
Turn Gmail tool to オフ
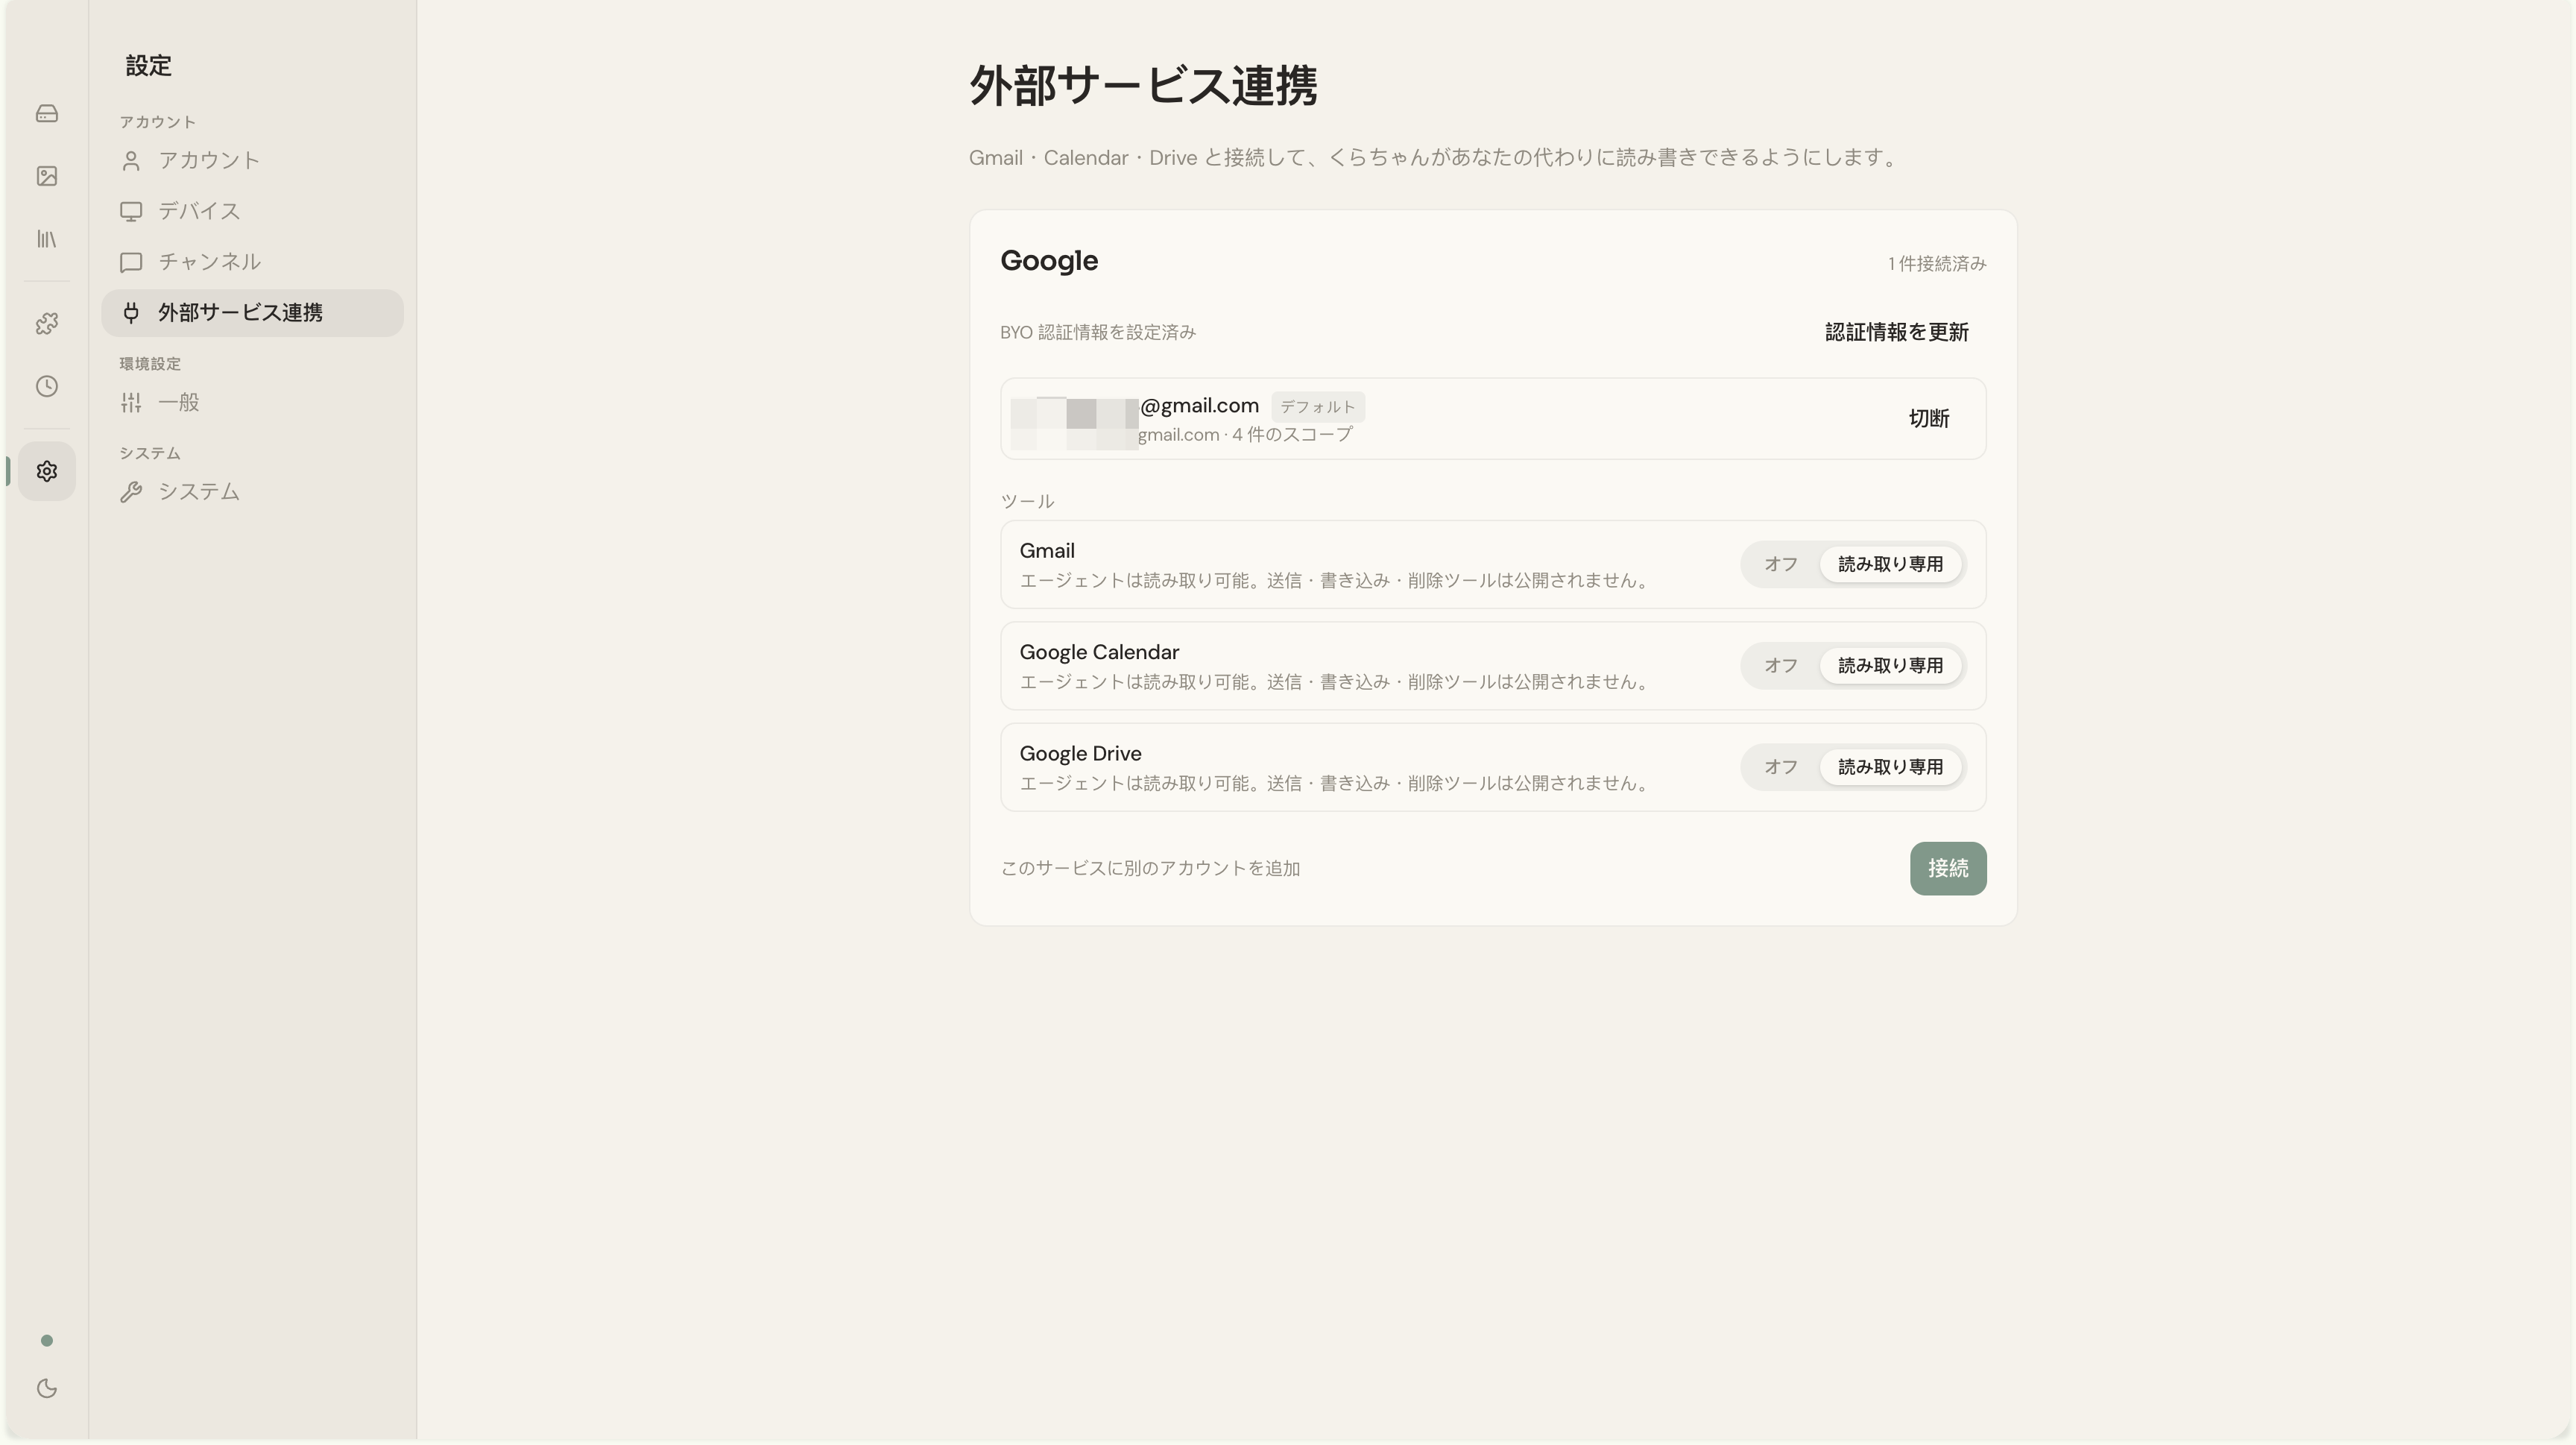click(x=1780, y=564)
